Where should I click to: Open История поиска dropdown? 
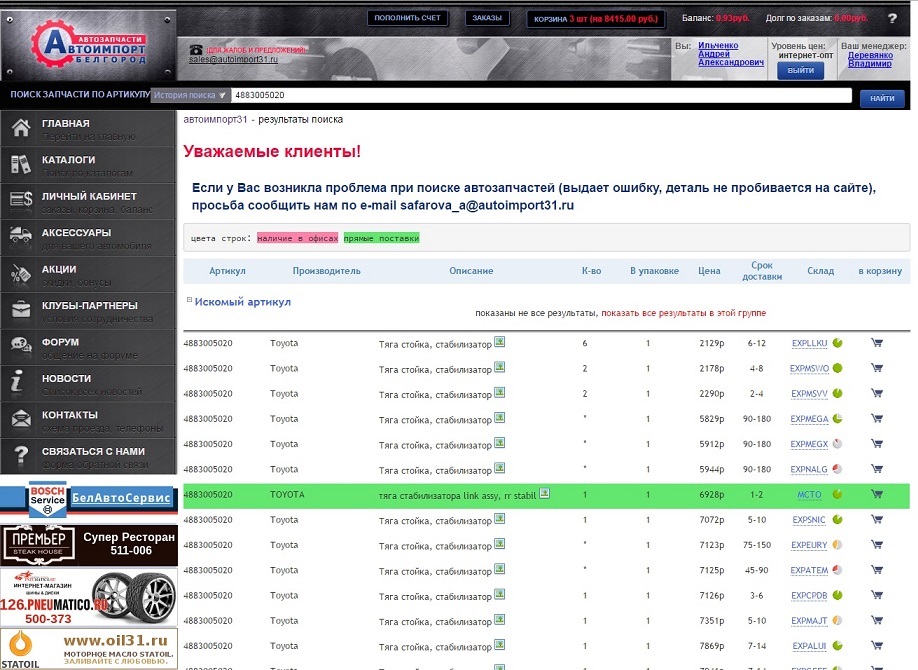tap(189, 96)
